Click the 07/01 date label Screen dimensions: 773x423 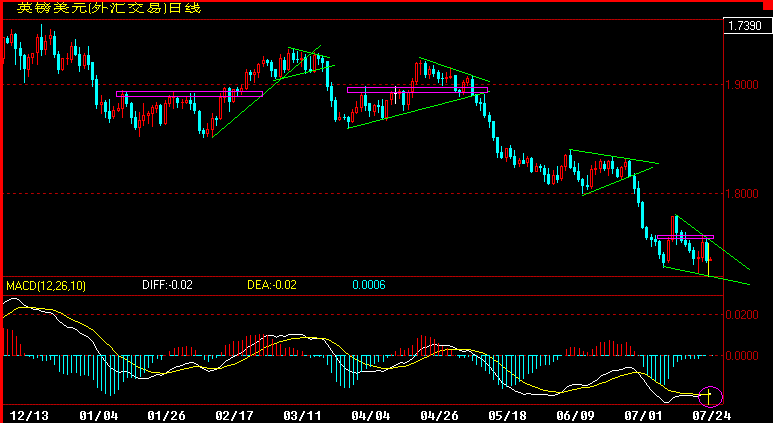point(643,416)
